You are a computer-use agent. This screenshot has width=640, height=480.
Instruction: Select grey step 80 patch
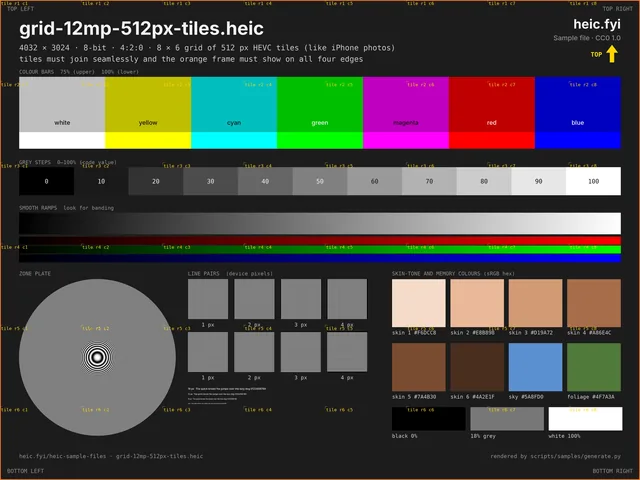click(x=484, y=181)
